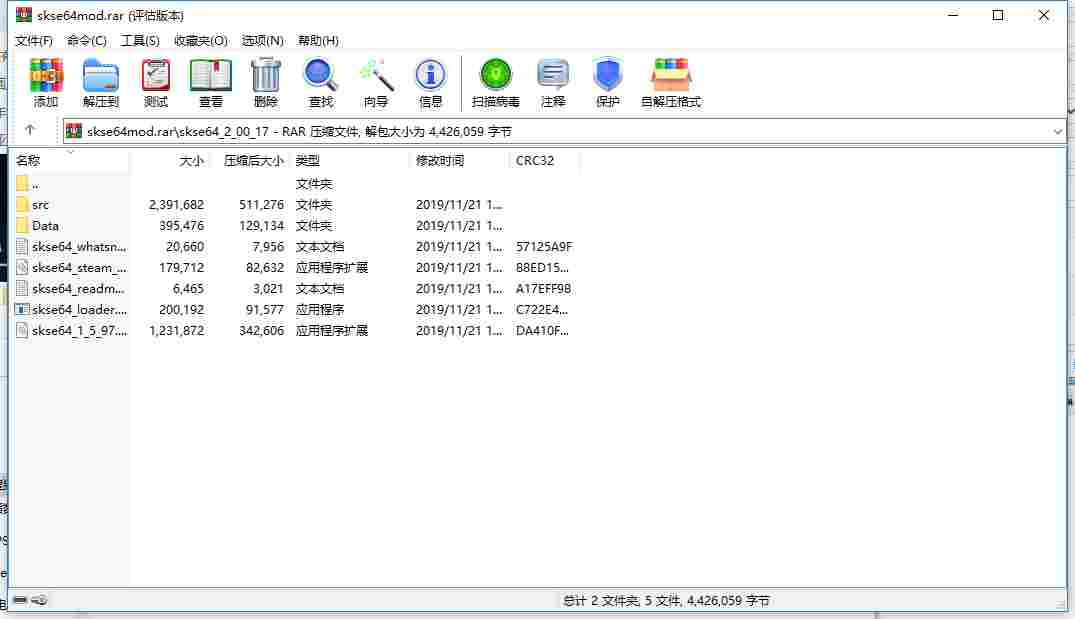Click the key icon in status bar
The height and width of the screenshot is (619, 1075).
[x=40, y=600]
